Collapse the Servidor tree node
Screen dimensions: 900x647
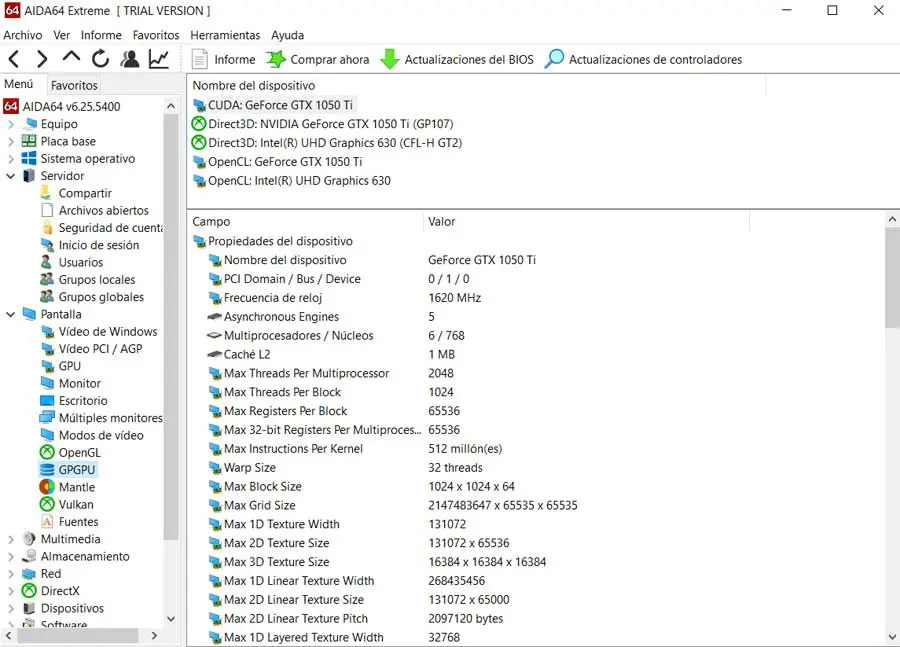coord(11,176)
